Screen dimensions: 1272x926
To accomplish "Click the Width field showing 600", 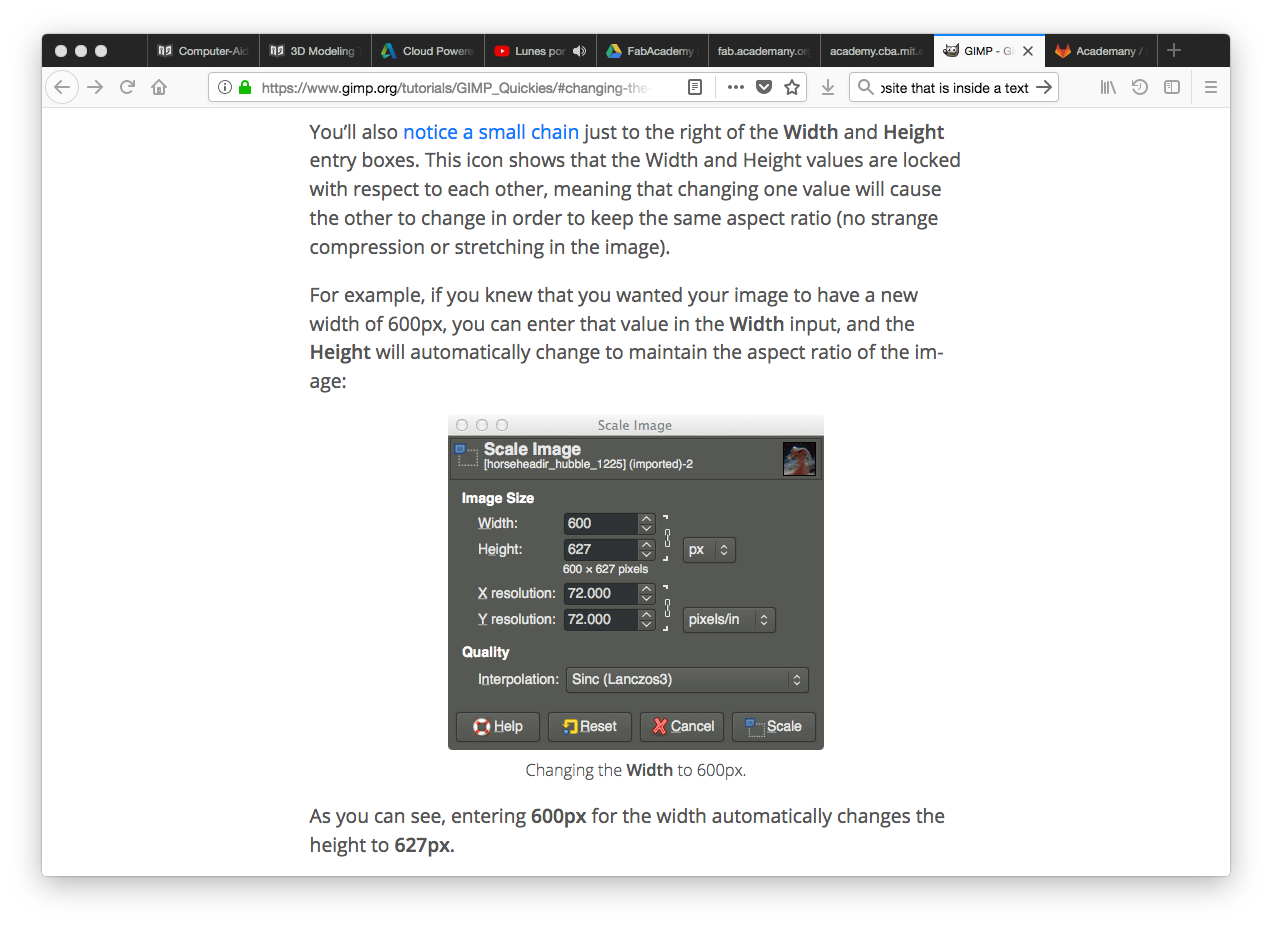I will click(x=600, y=523).
